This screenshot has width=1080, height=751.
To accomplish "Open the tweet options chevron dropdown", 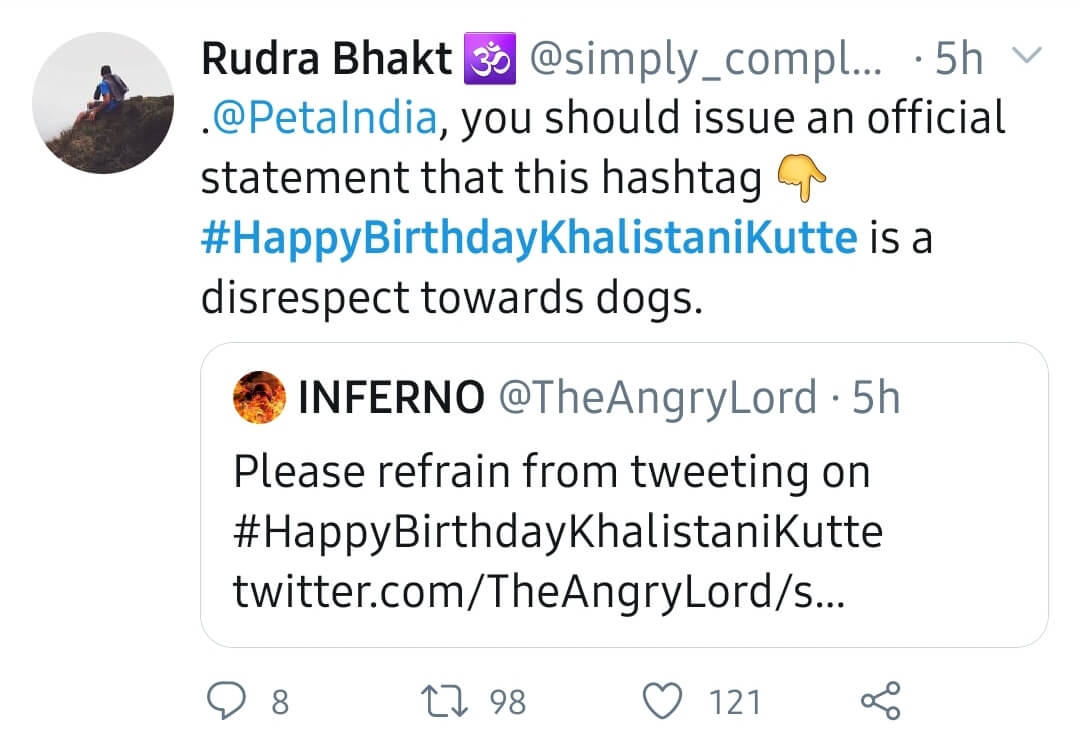I will coord(1027,58).
